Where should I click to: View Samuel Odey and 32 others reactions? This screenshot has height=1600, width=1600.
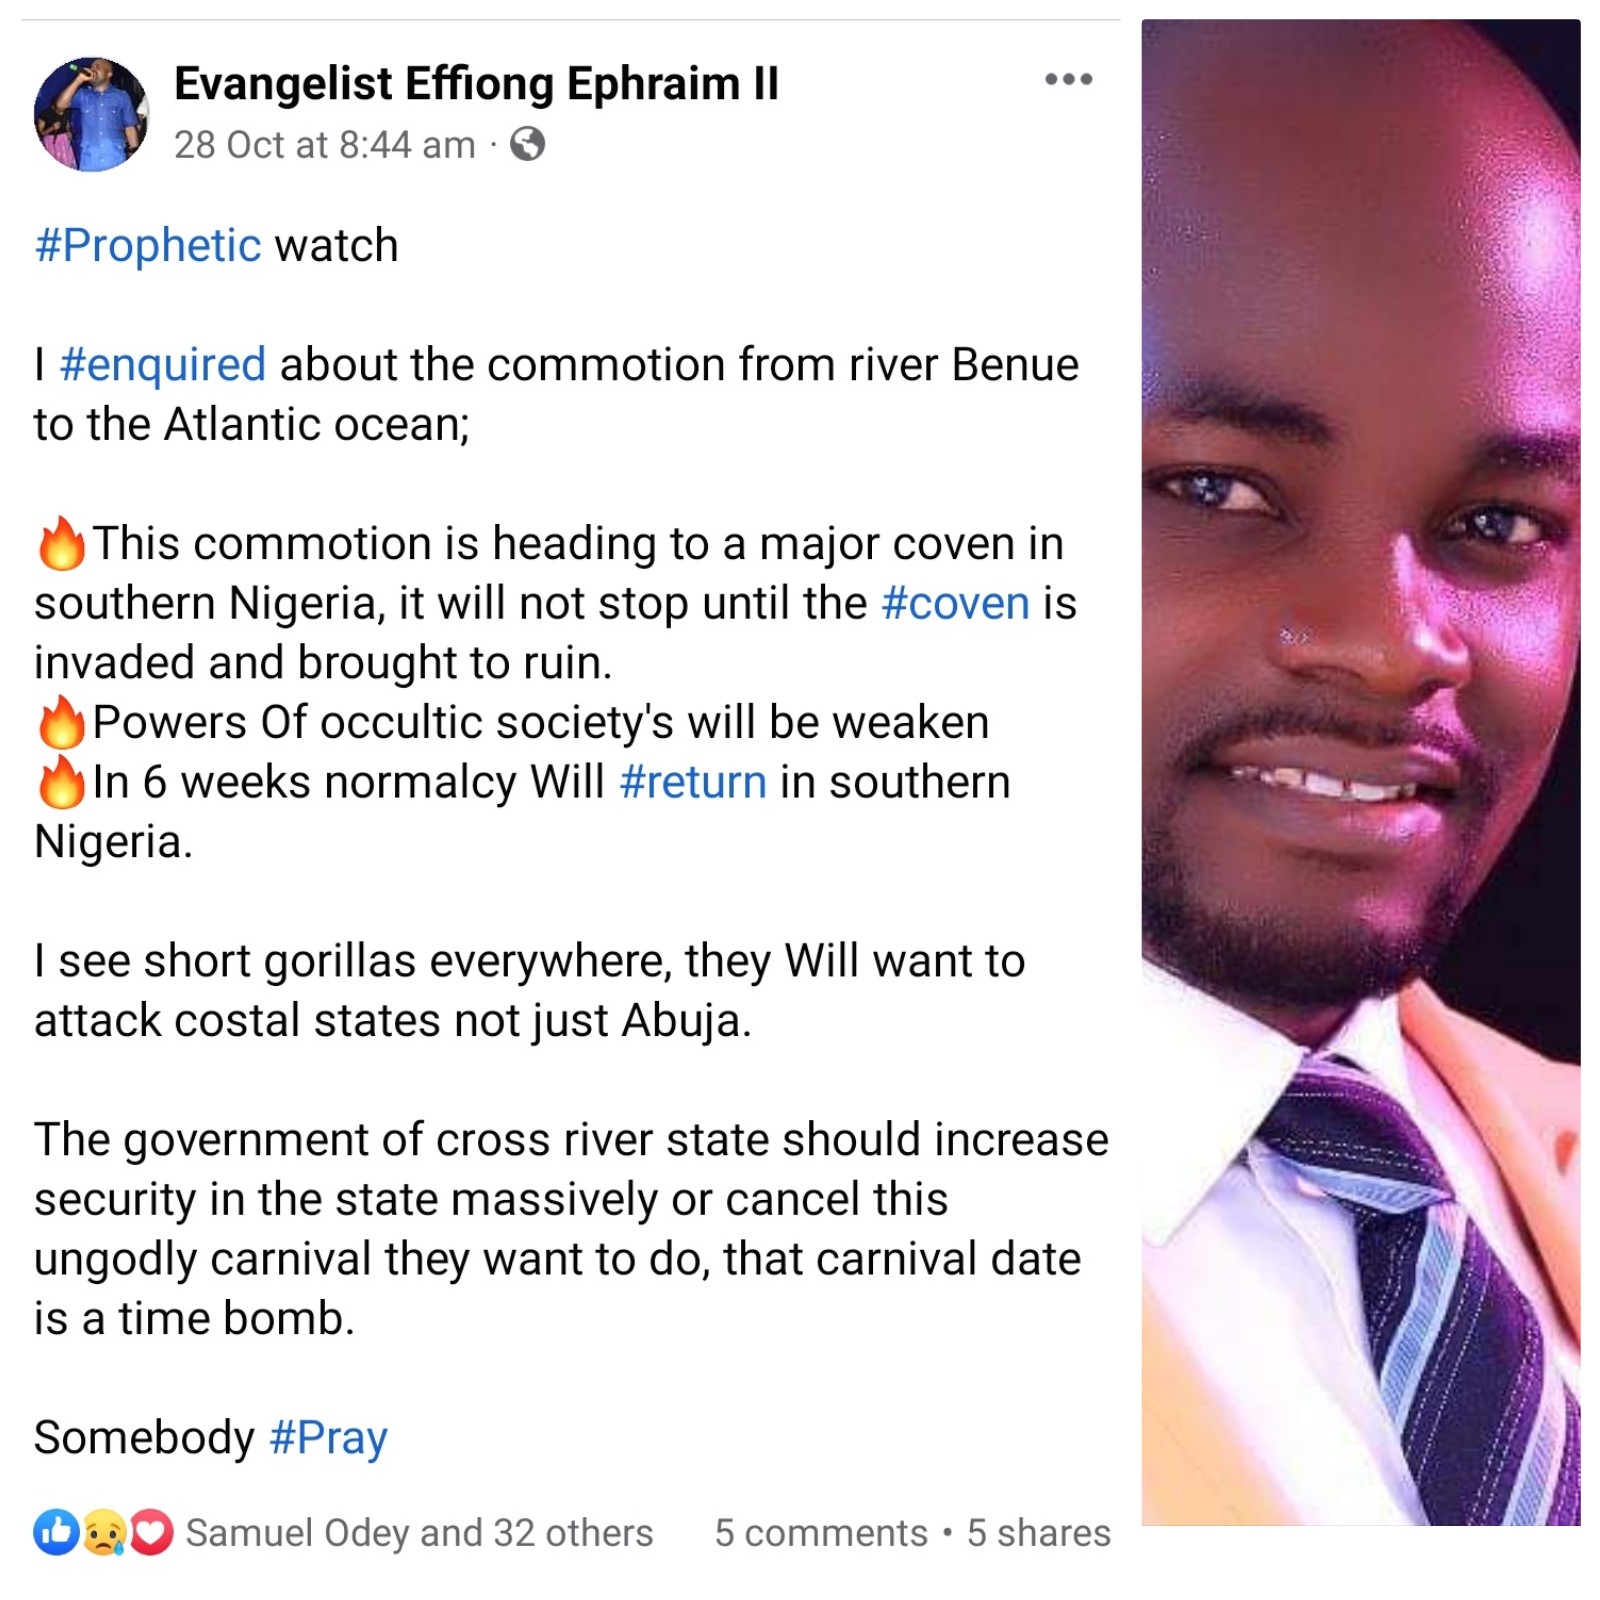(x=419, y=1533)
